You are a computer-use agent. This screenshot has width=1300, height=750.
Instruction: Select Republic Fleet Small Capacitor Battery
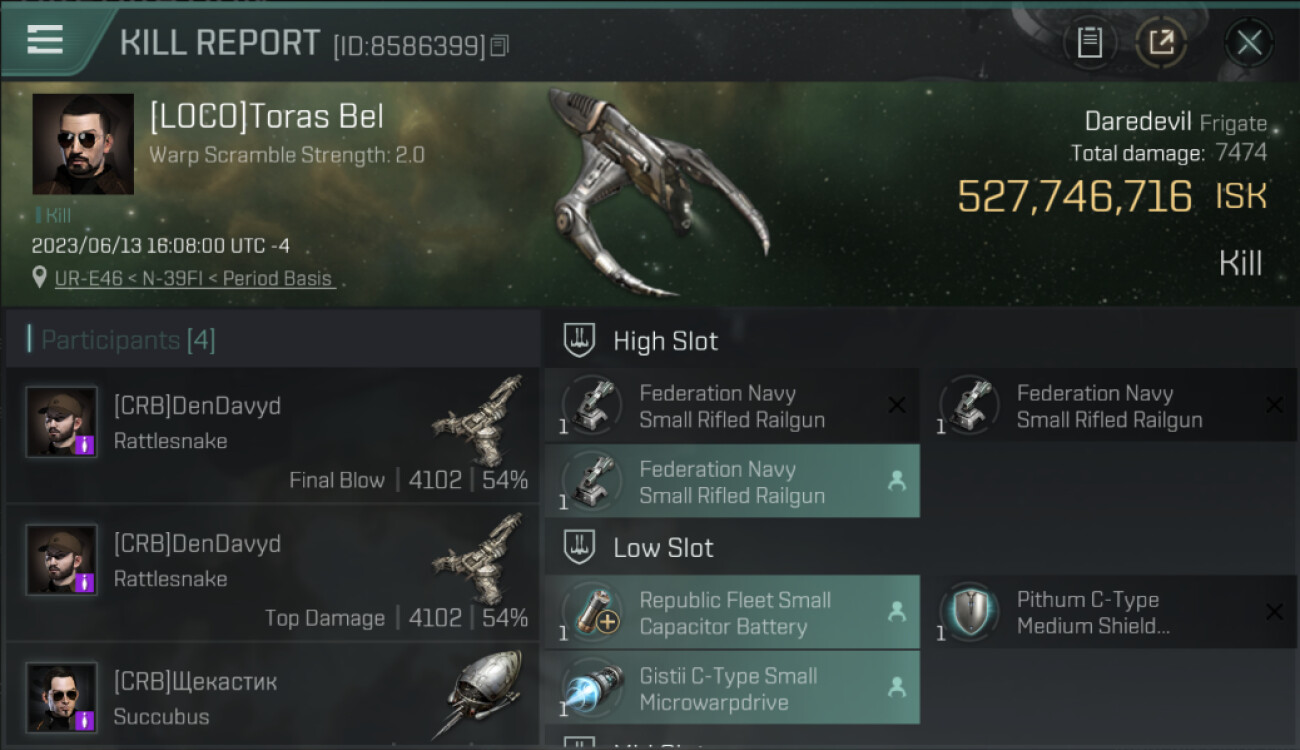point(732,612)
